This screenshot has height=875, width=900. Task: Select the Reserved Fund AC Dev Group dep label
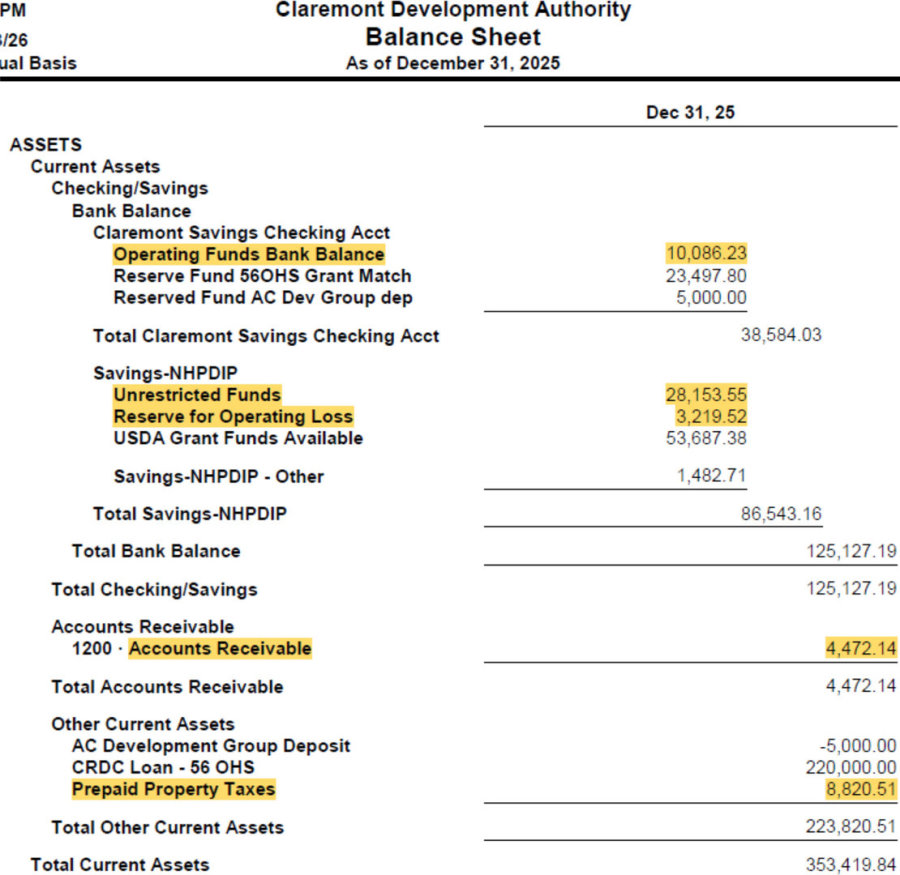point(263,298)
